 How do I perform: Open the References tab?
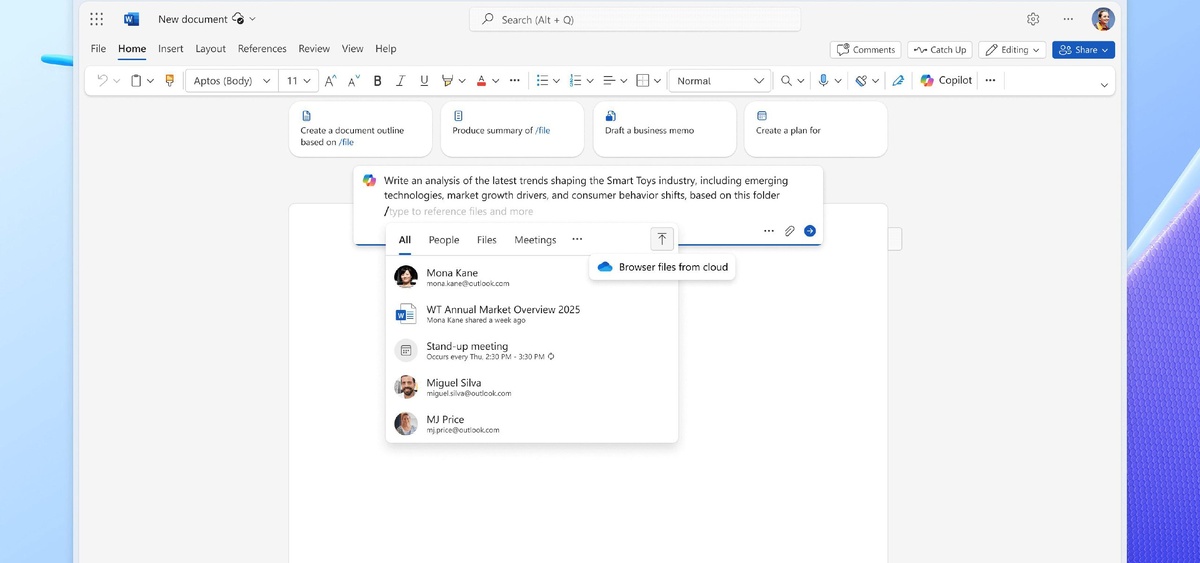click(x=262, y=48)
